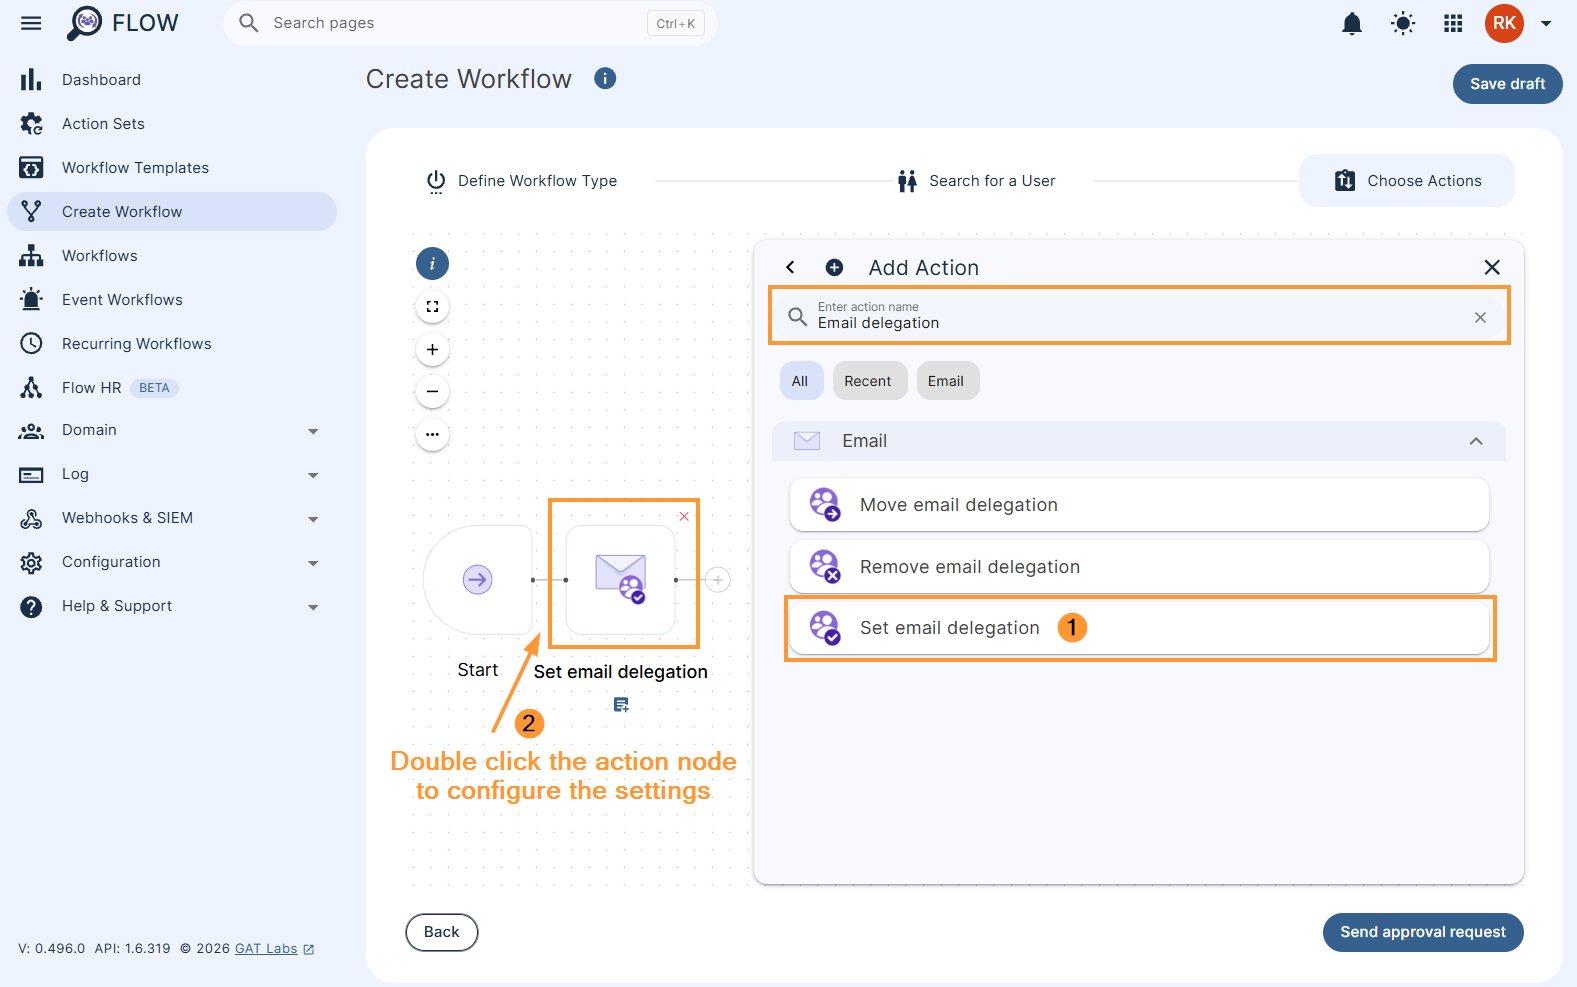Choose Remove email delegation action
The width and height of the screenshot is (1577, 987).
click(1139, 567)
